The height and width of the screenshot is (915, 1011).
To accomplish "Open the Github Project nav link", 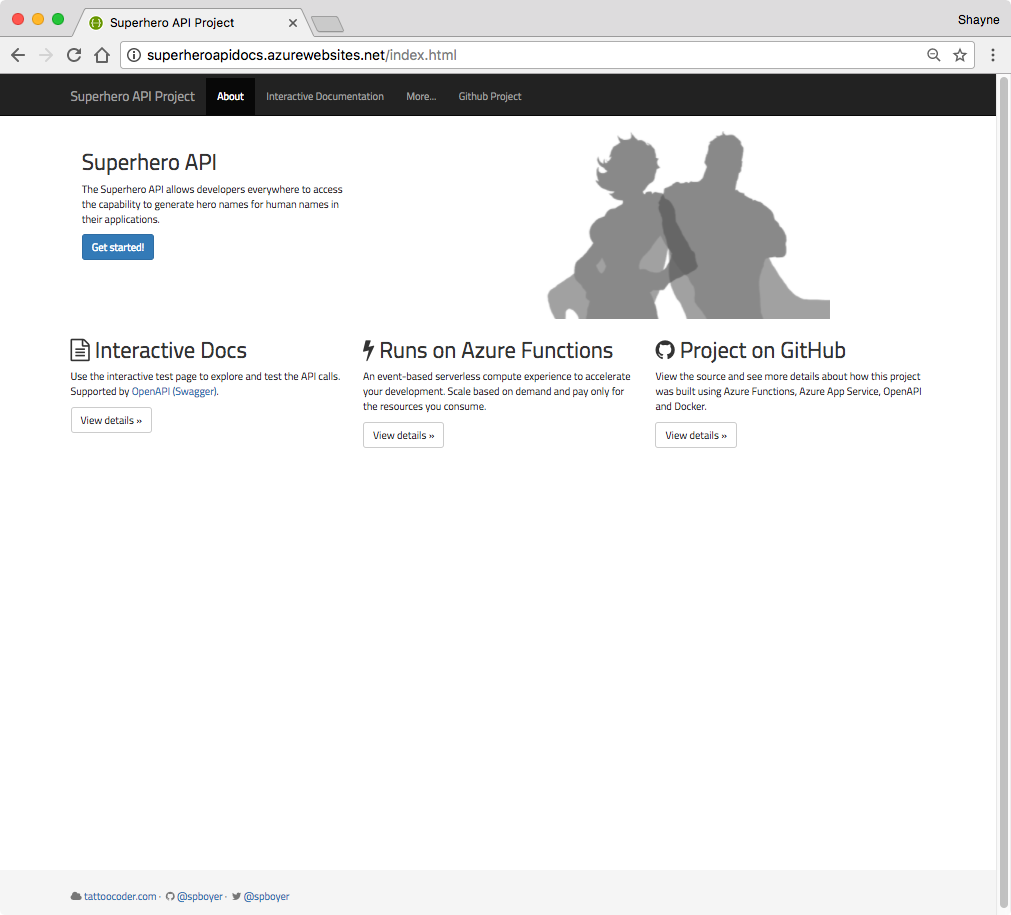I will pos(490,96).
